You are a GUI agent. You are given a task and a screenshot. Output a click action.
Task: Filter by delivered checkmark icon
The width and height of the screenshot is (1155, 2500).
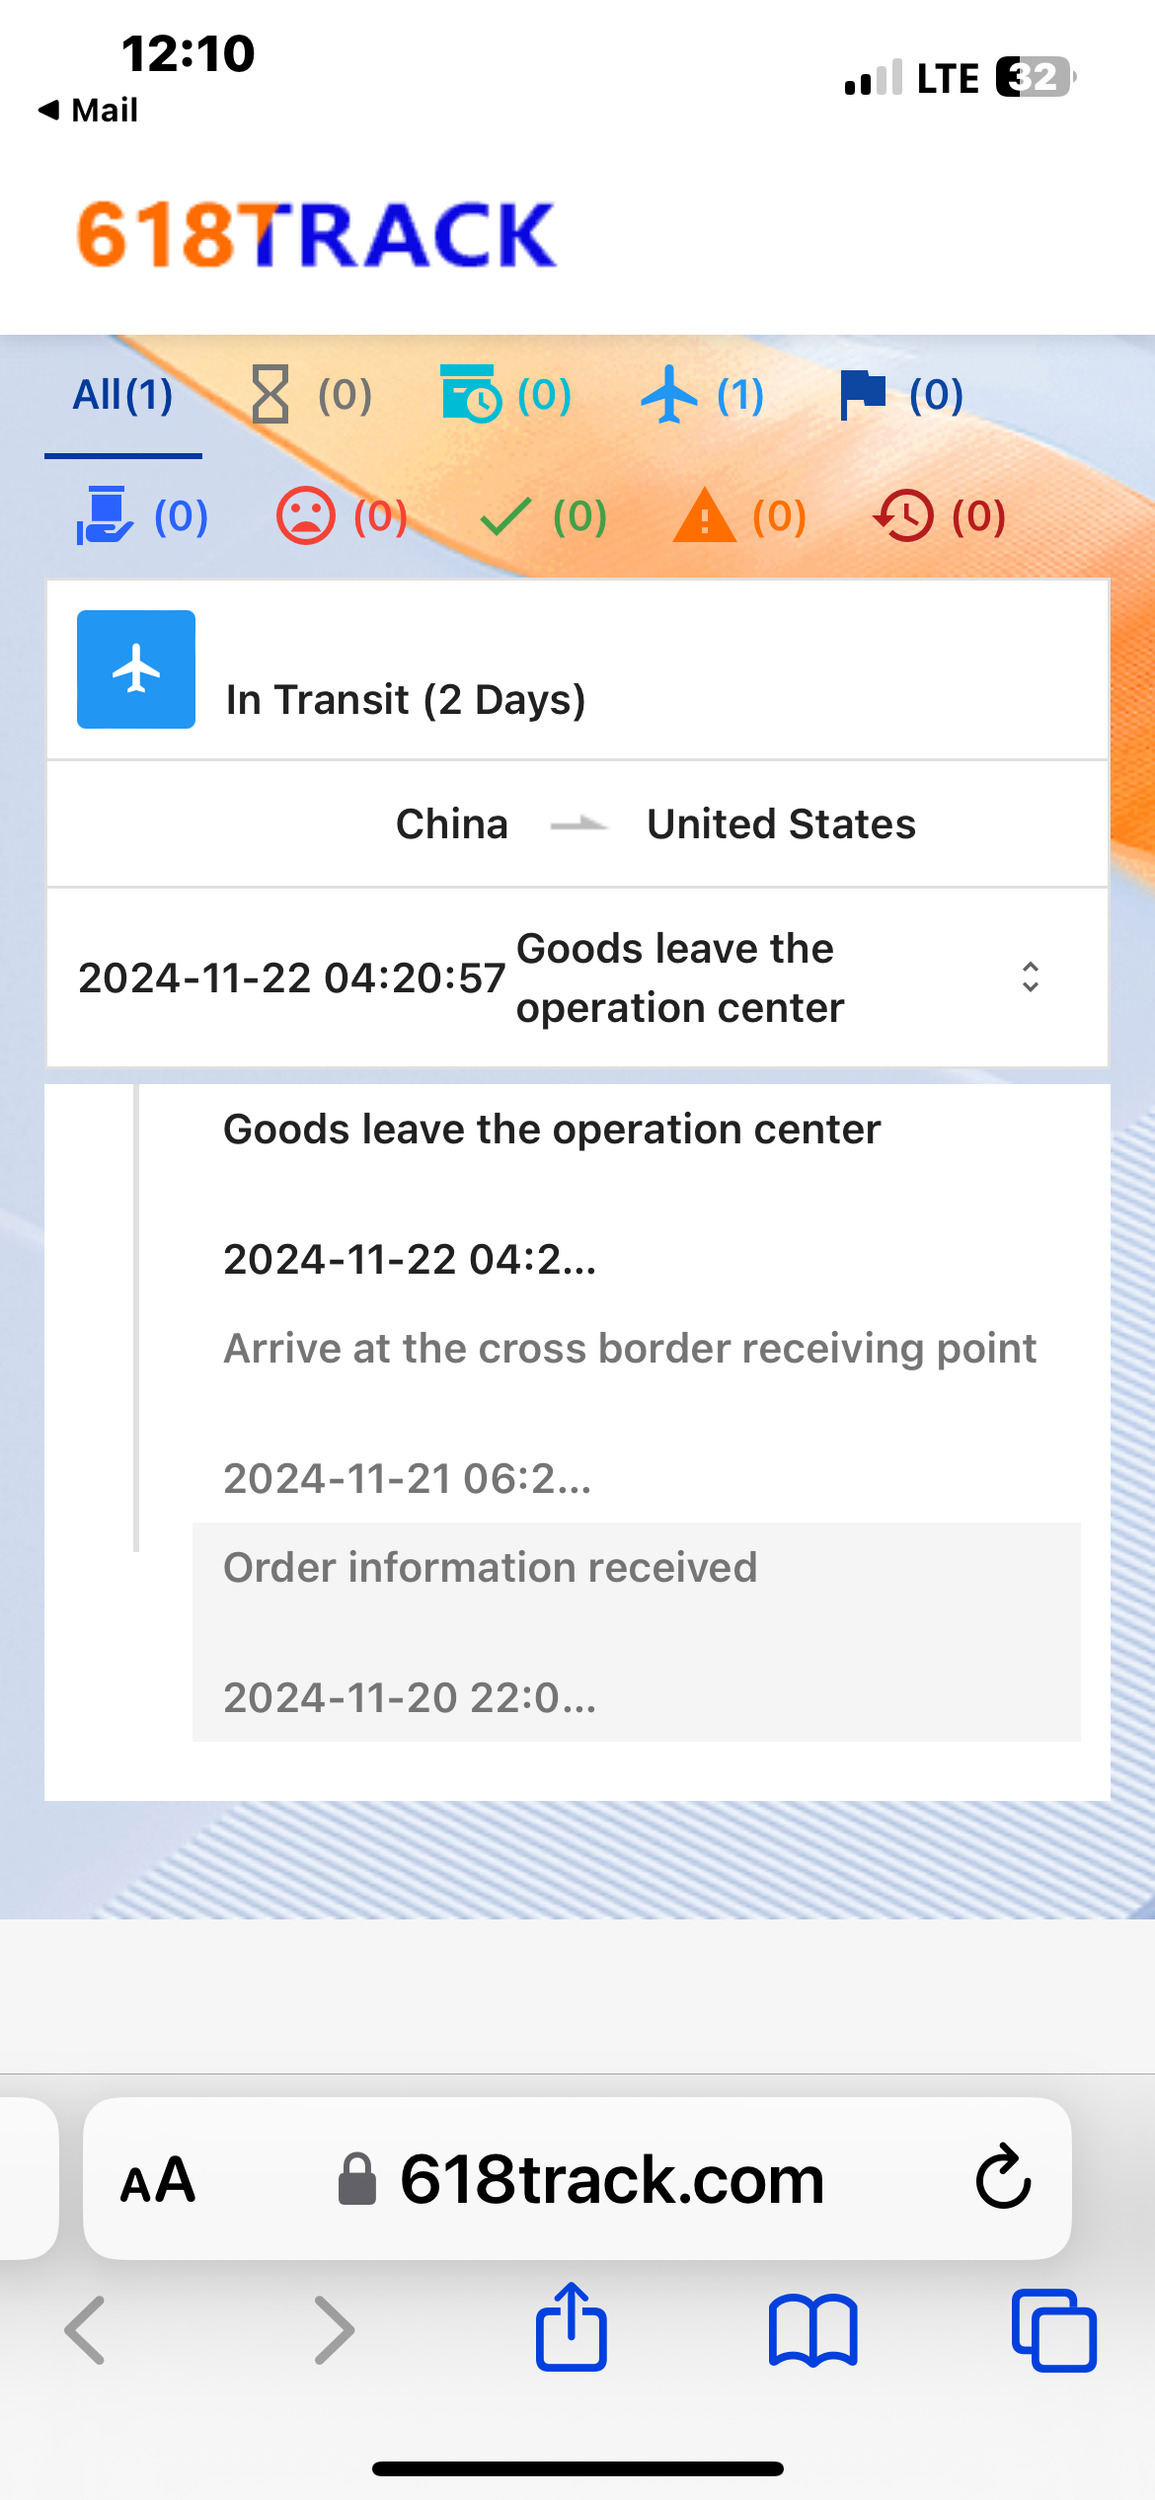[x=543, y=516]
